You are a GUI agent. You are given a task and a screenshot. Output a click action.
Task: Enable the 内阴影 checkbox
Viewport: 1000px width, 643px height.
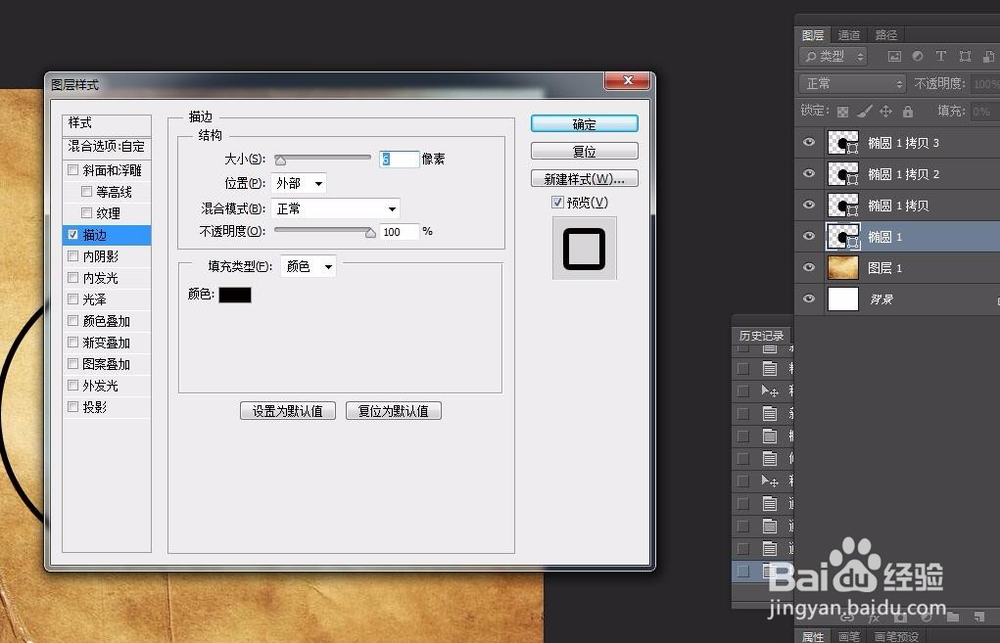click(73, 256)
